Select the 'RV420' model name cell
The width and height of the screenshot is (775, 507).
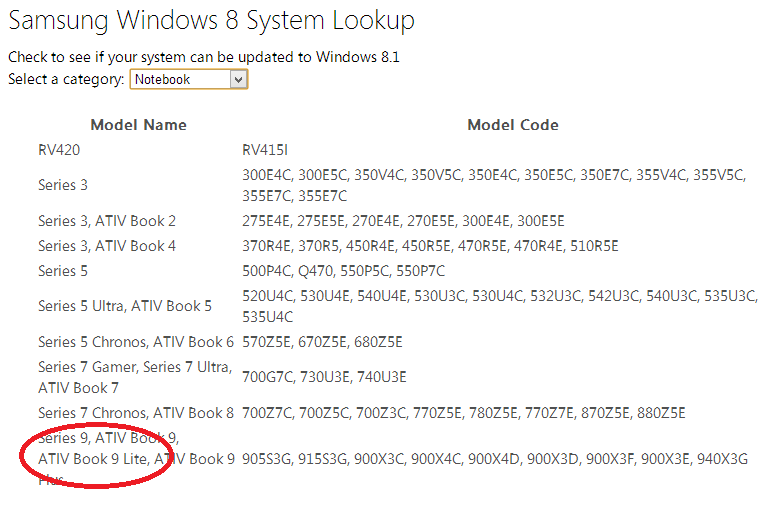pyautogui.click(x=59, y=150)
